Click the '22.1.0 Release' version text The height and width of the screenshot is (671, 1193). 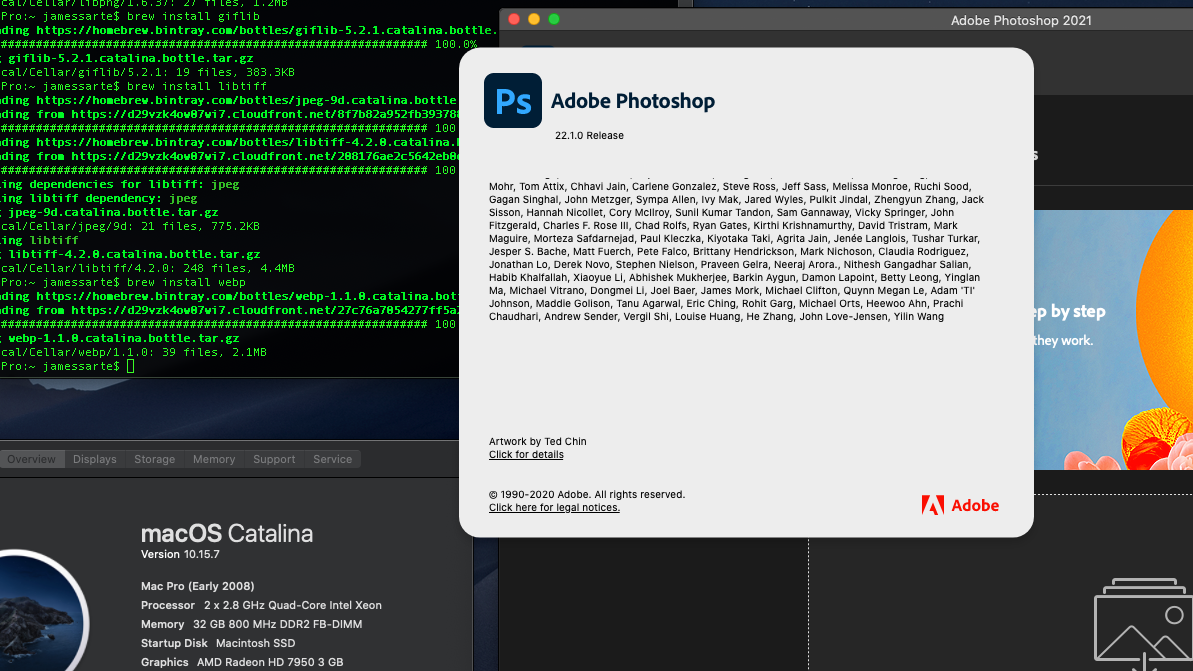[589, 135]
